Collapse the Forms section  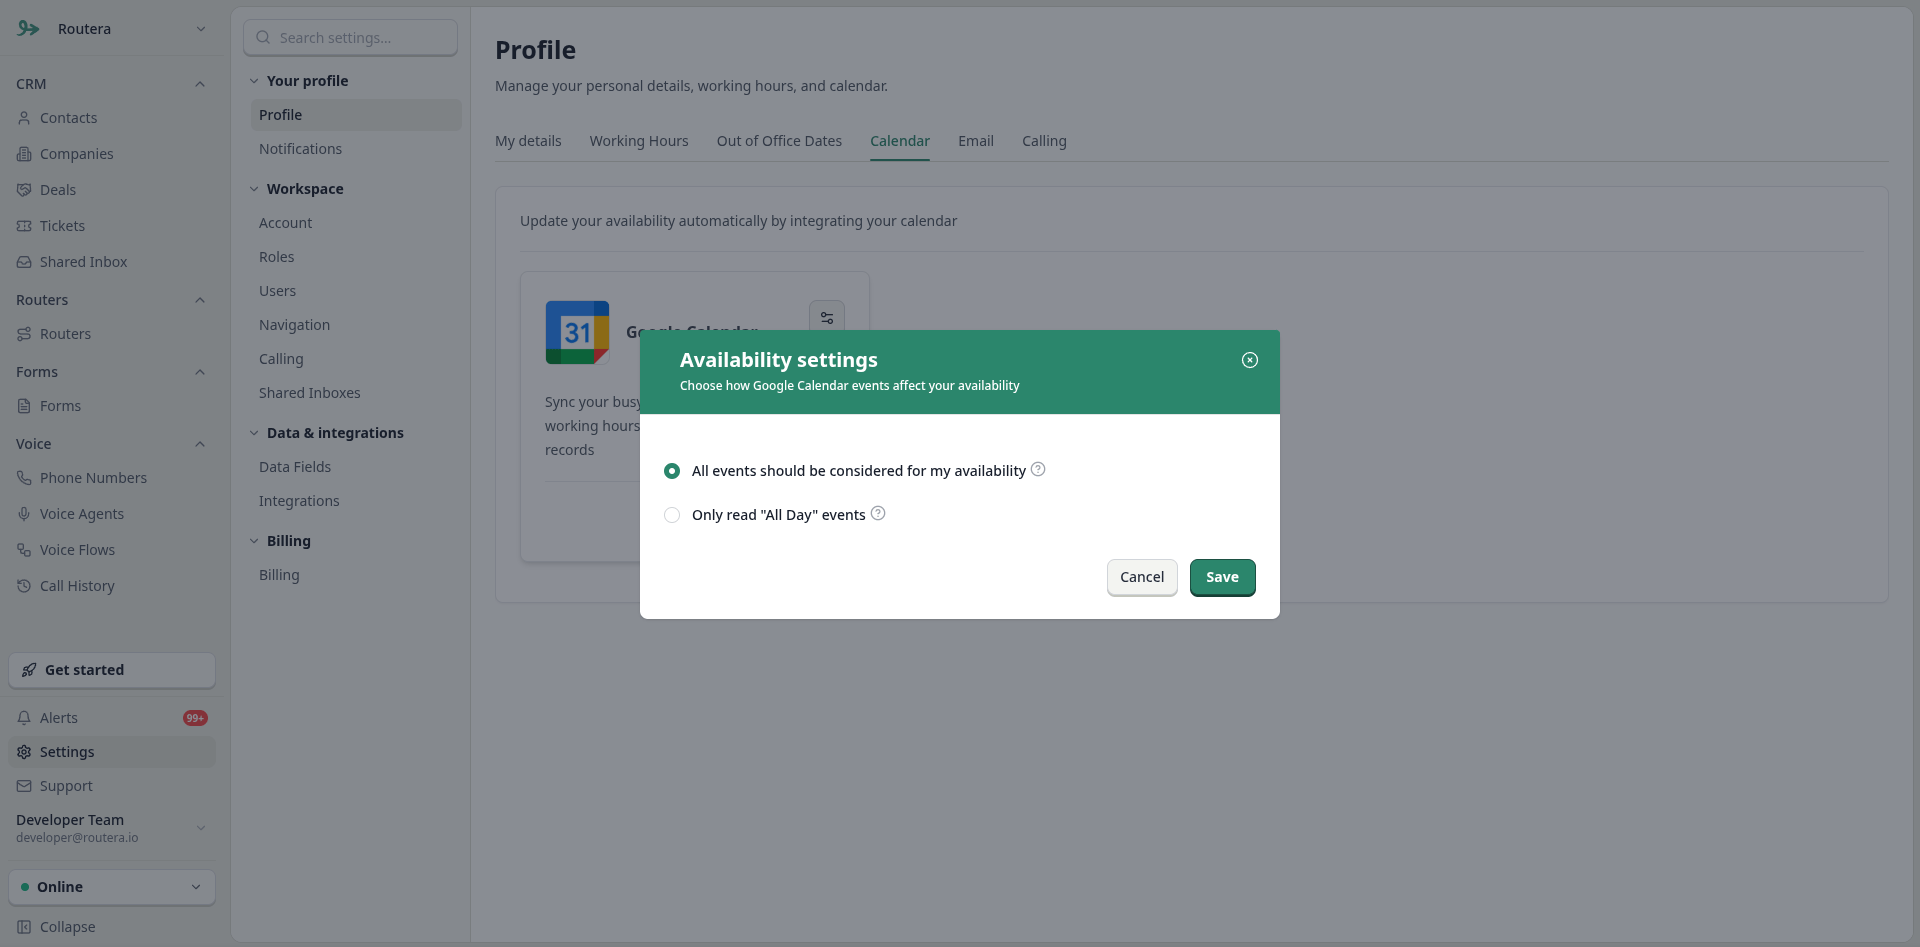[200, 372]
